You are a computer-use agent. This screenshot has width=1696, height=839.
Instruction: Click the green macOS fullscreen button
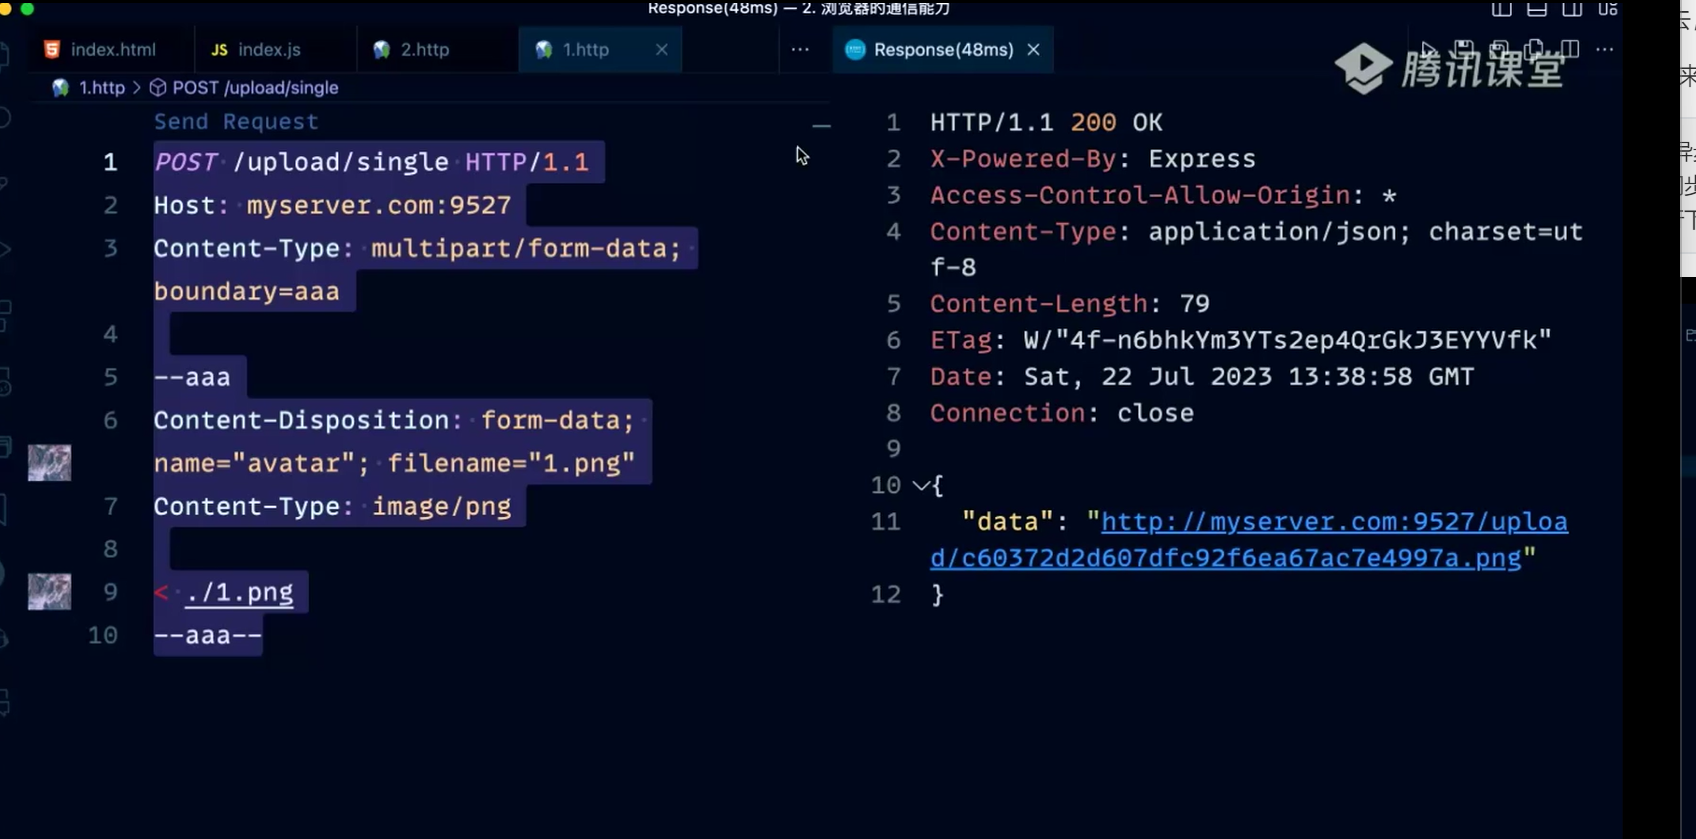[x=27, y=8]
